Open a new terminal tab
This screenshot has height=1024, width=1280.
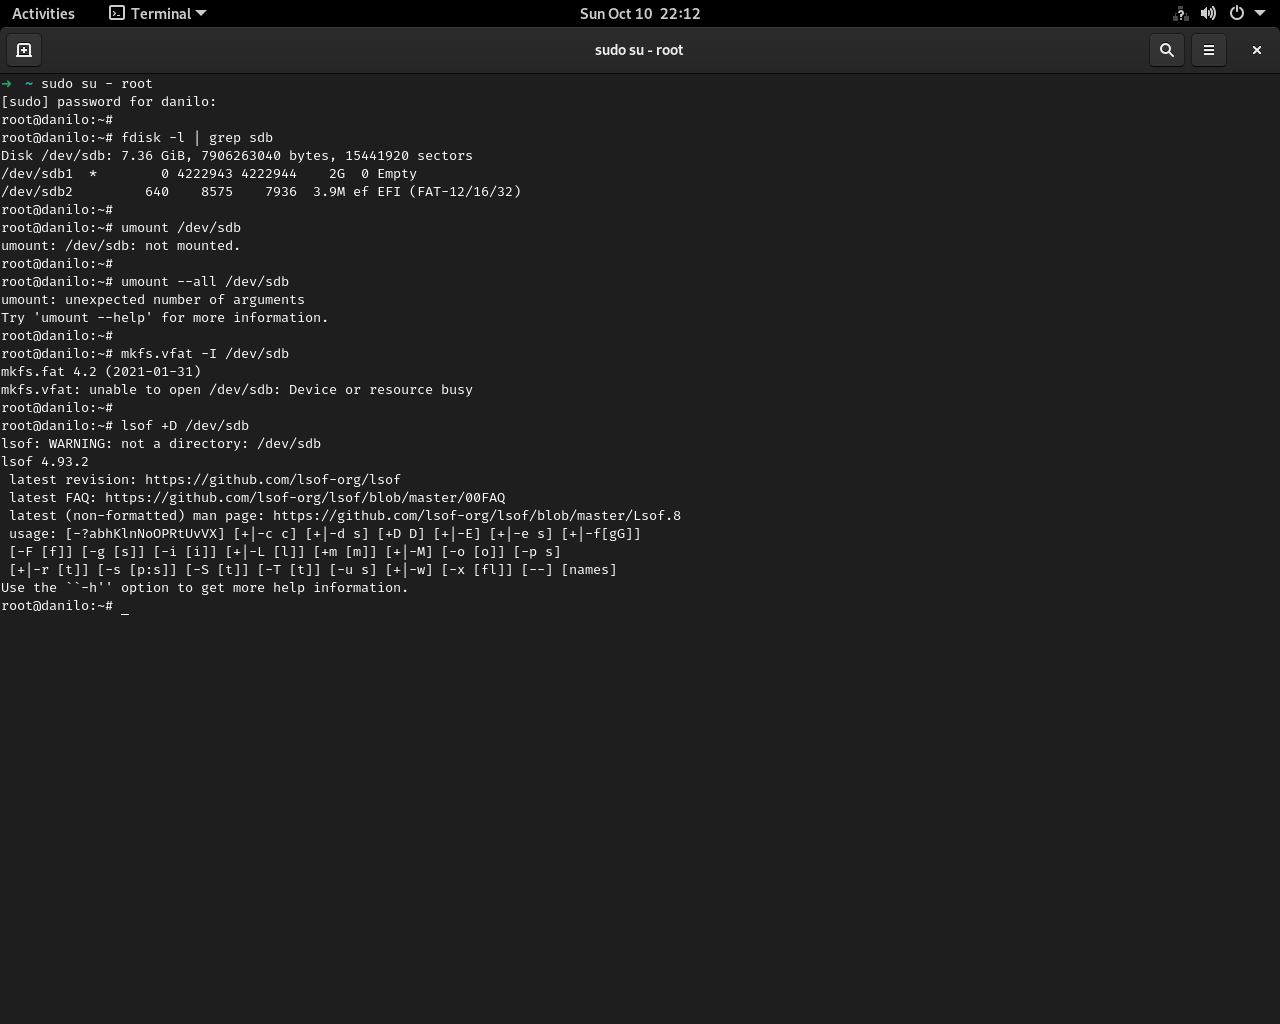[x=24, y=50]
